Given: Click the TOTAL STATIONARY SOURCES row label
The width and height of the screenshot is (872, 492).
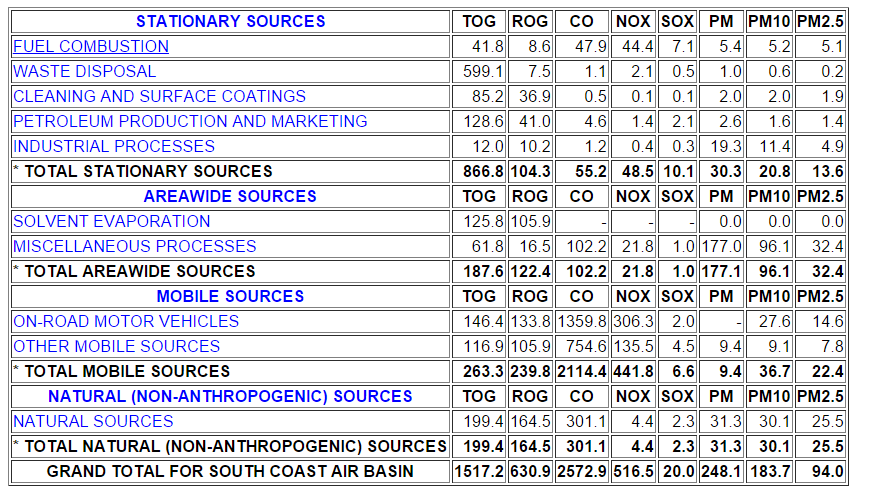Looking at the screenshot, I should pyautogui.click(x=148, y=171).
